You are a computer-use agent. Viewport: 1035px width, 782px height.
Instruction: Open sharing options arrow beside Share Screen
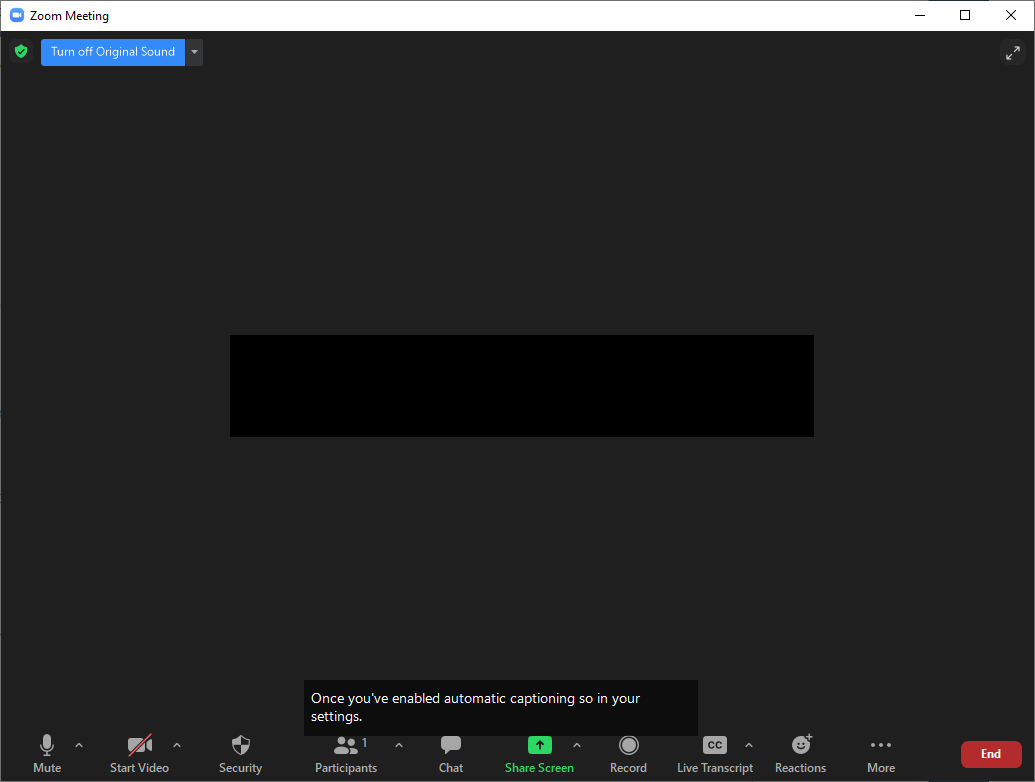pos(577,745)
